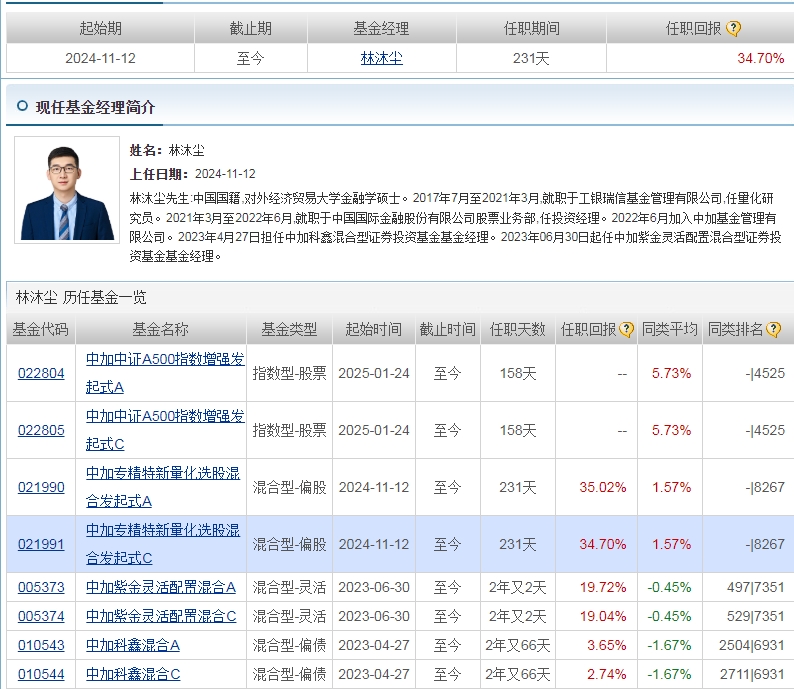Image resolution: width=794 pixels, height=689 pixels.
Task: Click 起始时间 column header
Action: click(x=374, y=330)
